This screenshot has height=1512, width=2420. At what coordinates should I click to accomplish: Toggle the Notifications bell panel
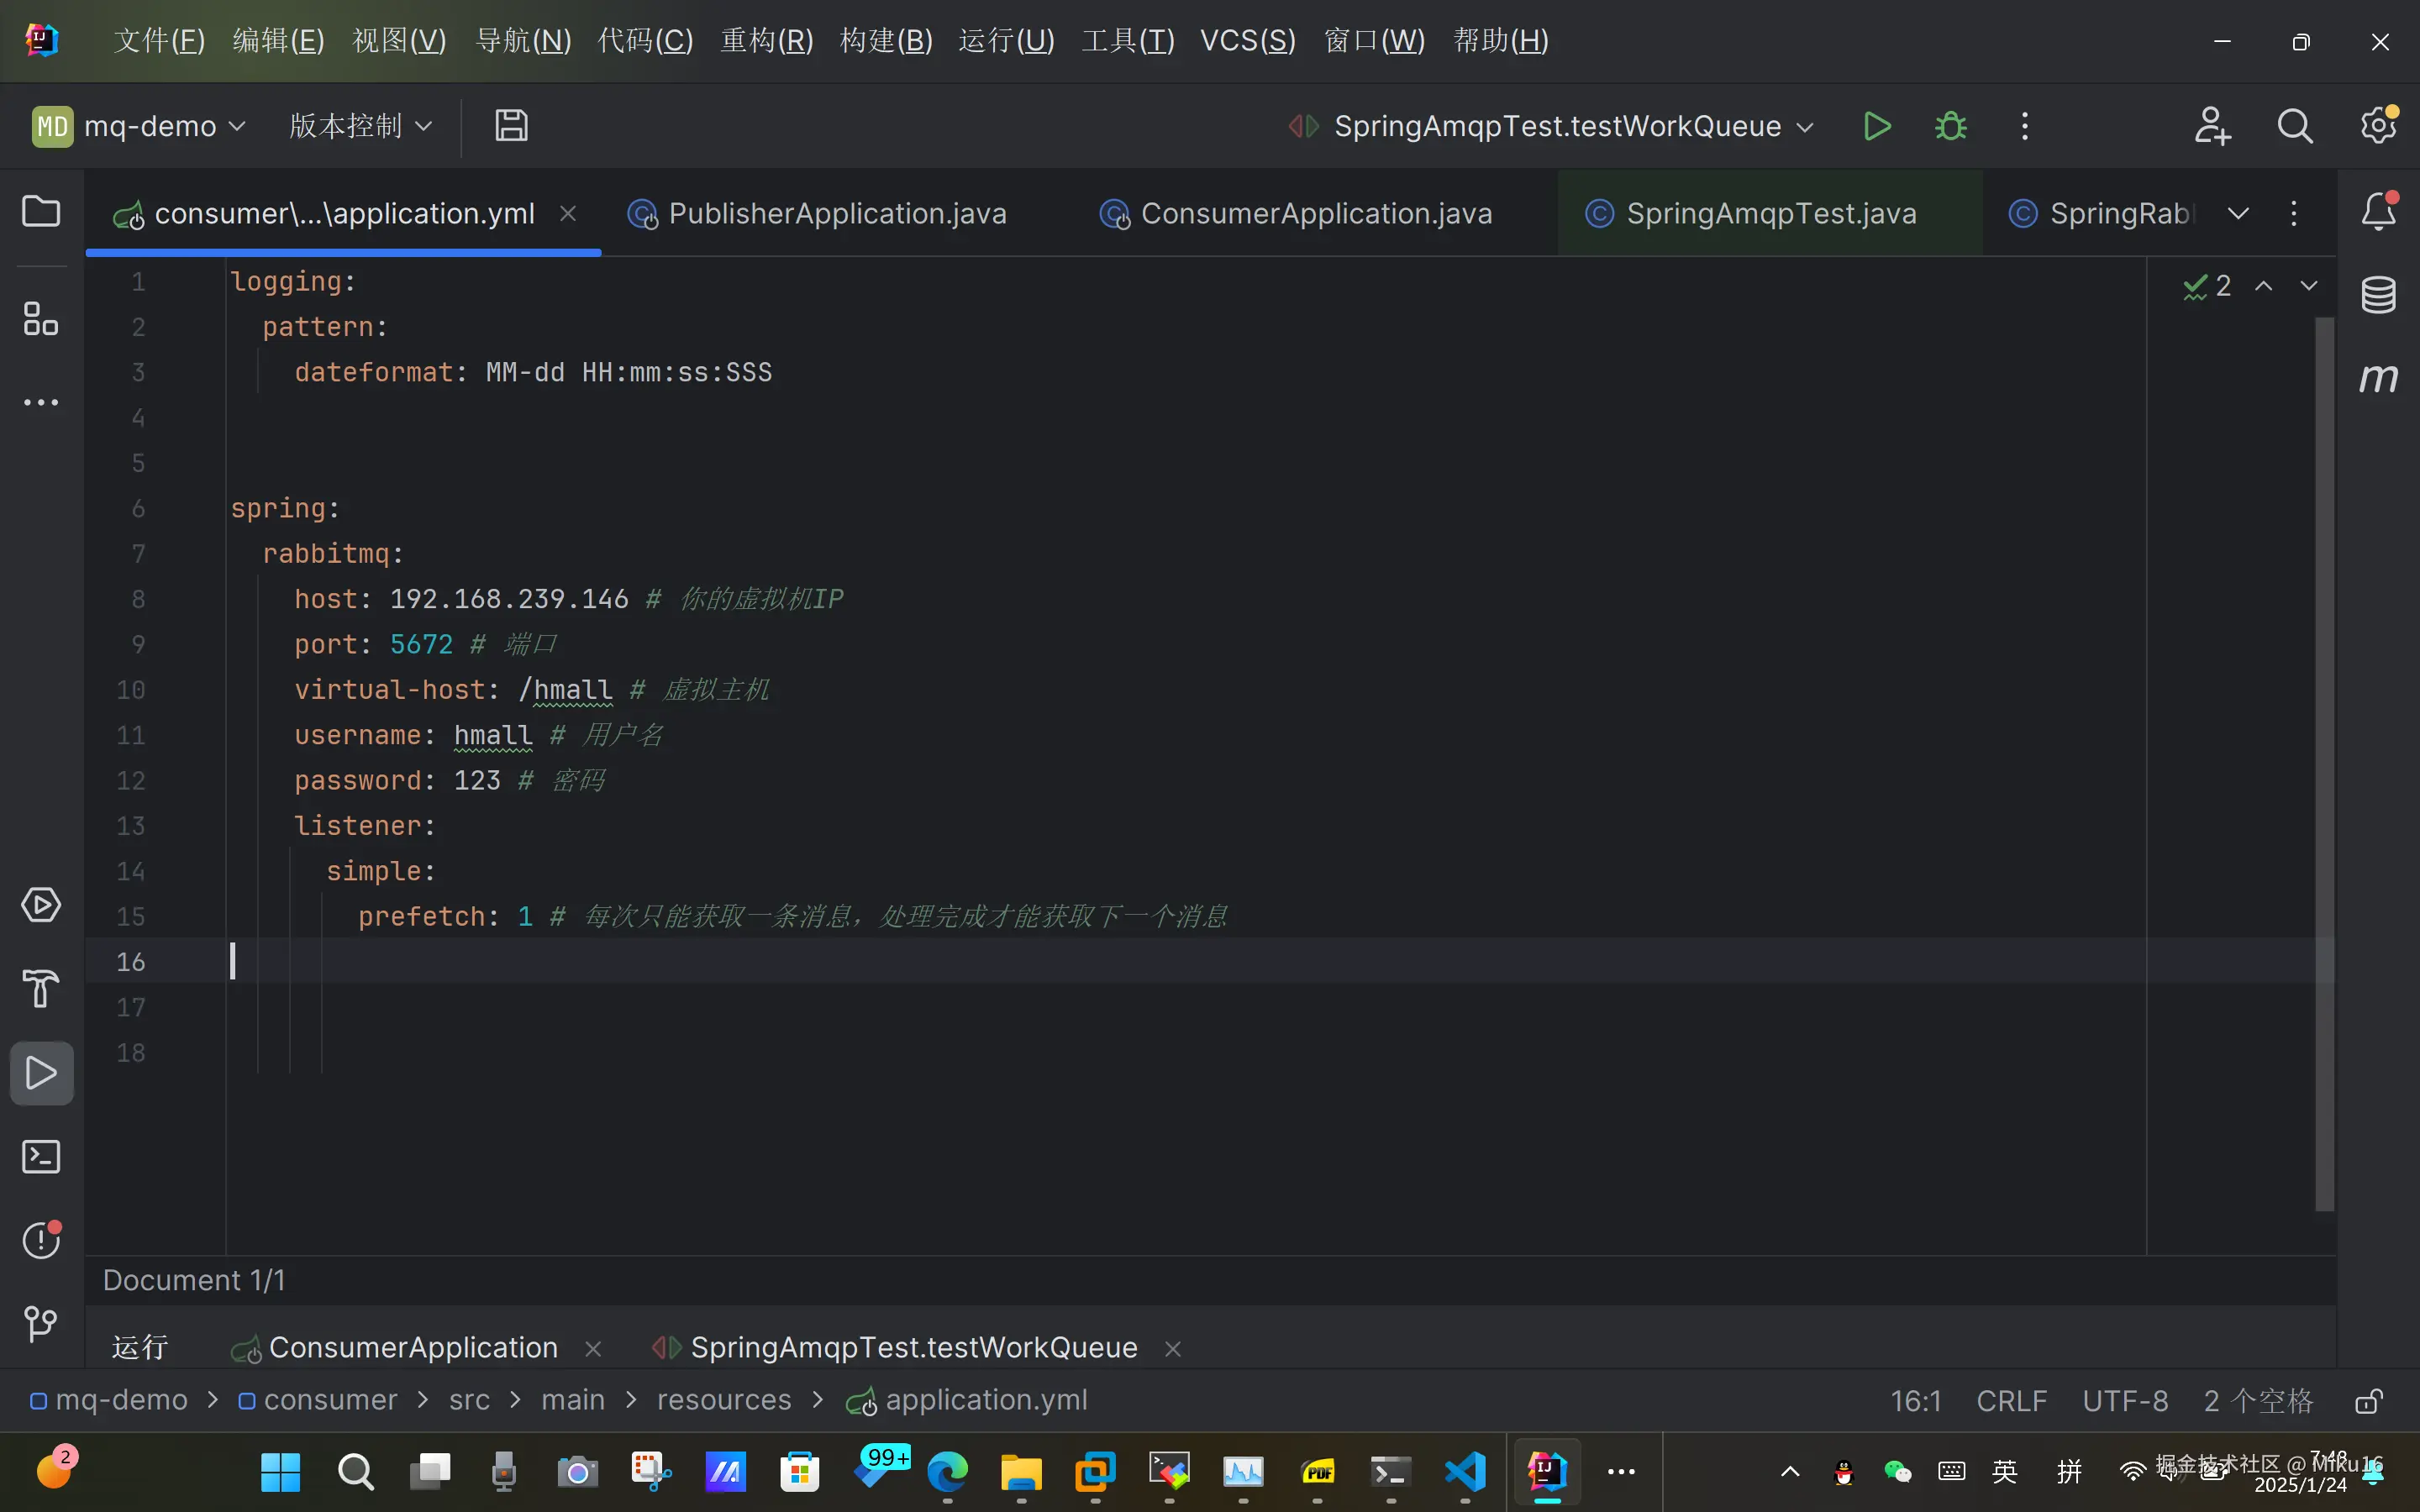[2378, 212]
